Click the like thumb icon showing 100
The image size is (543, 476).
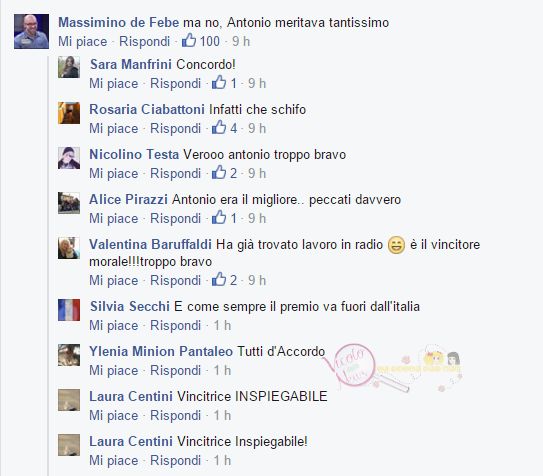(189, 40)
